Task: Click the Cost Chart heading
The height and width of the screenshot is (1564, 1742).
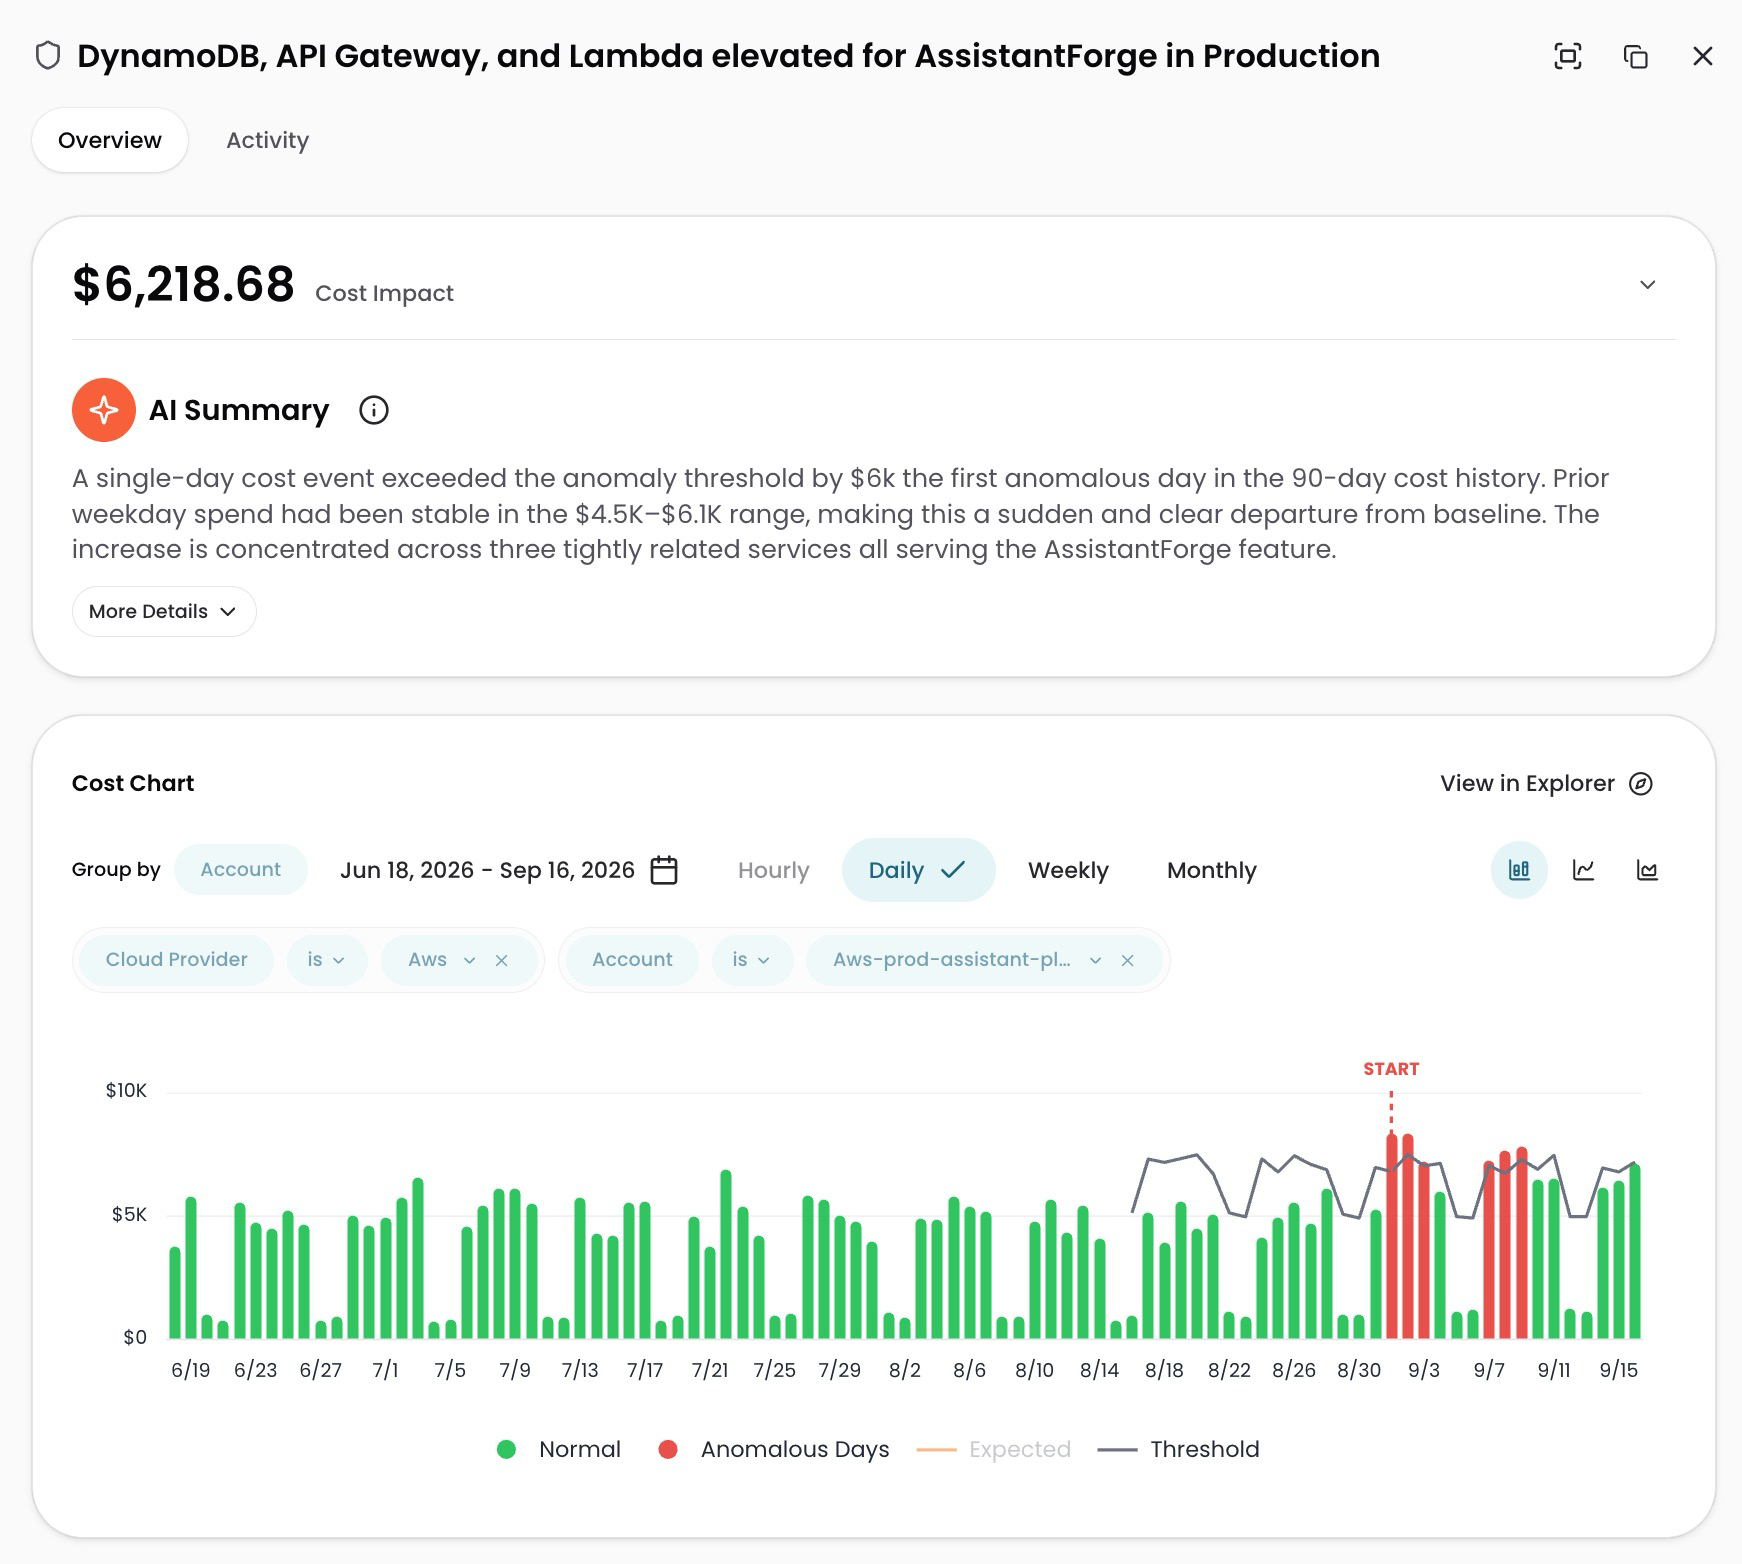Action: tap(133, 784)
